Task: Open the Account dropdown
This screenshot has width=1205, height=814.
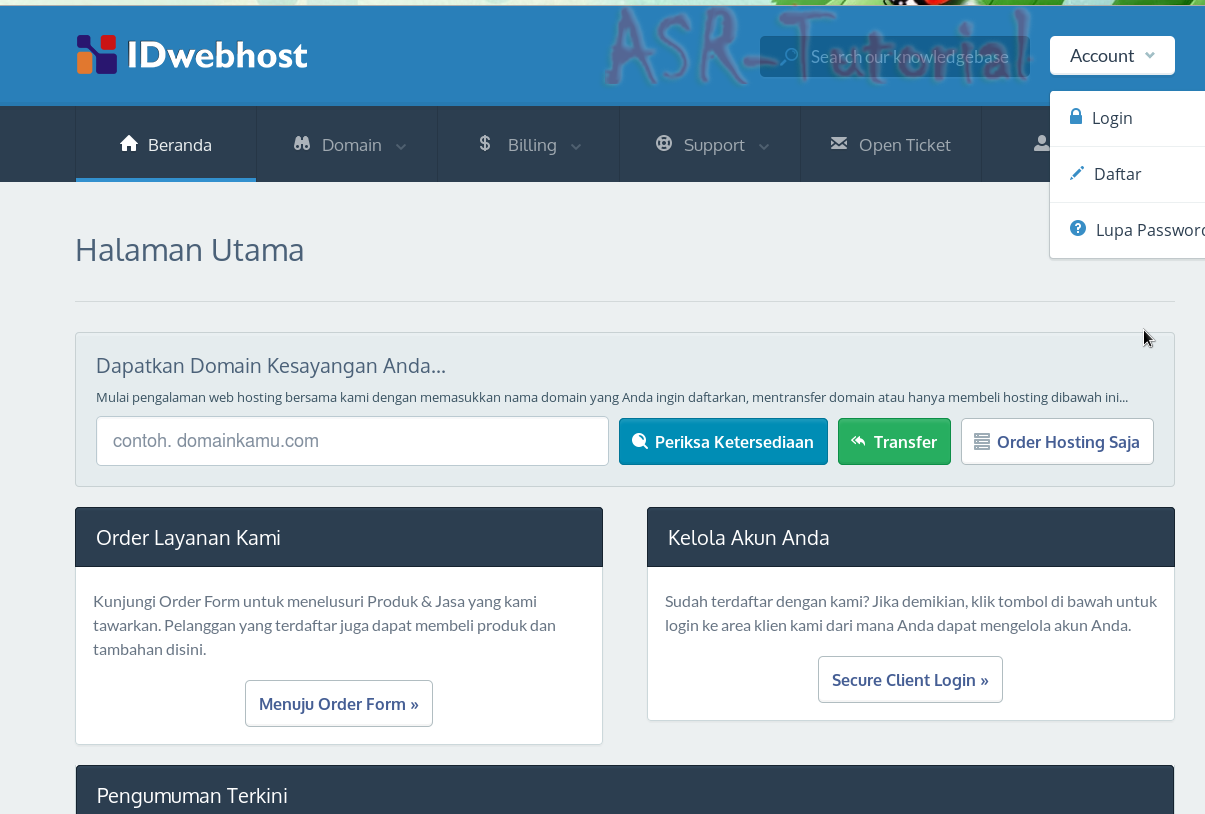Action: 1111,55
